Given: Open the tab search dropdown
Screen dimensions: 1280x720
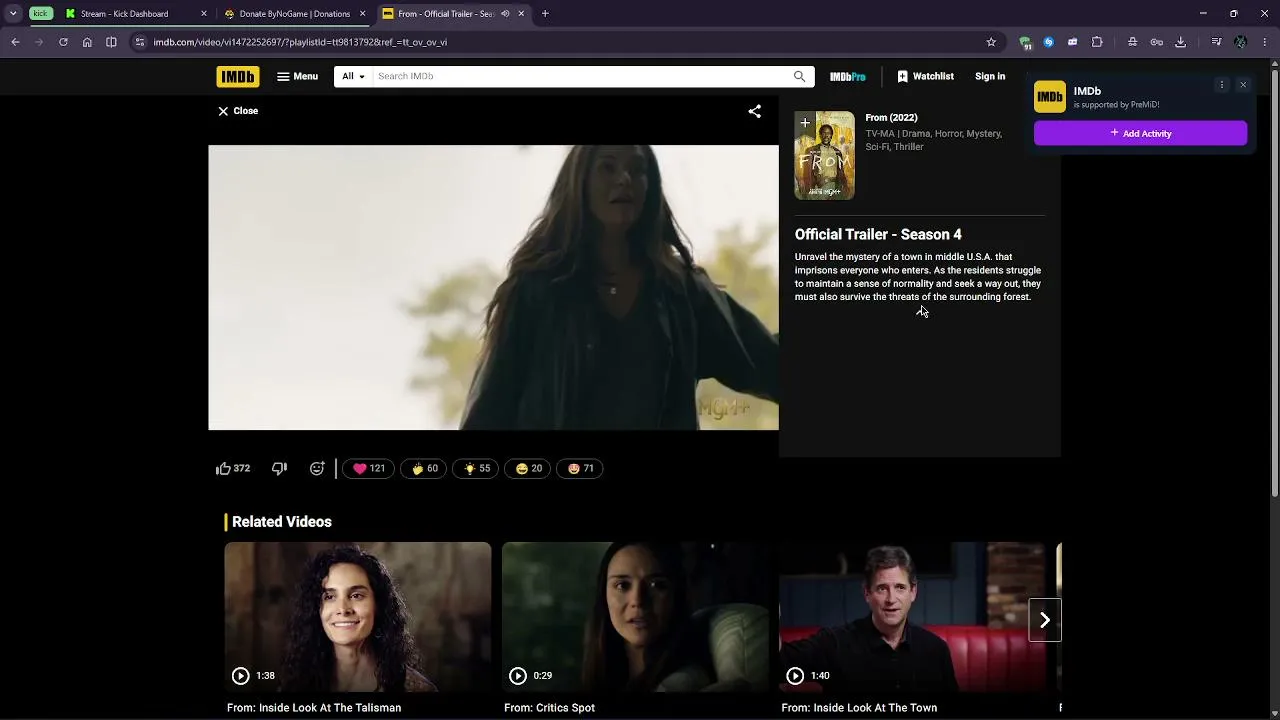Looking at the screenshot, I should pos(13,14).
